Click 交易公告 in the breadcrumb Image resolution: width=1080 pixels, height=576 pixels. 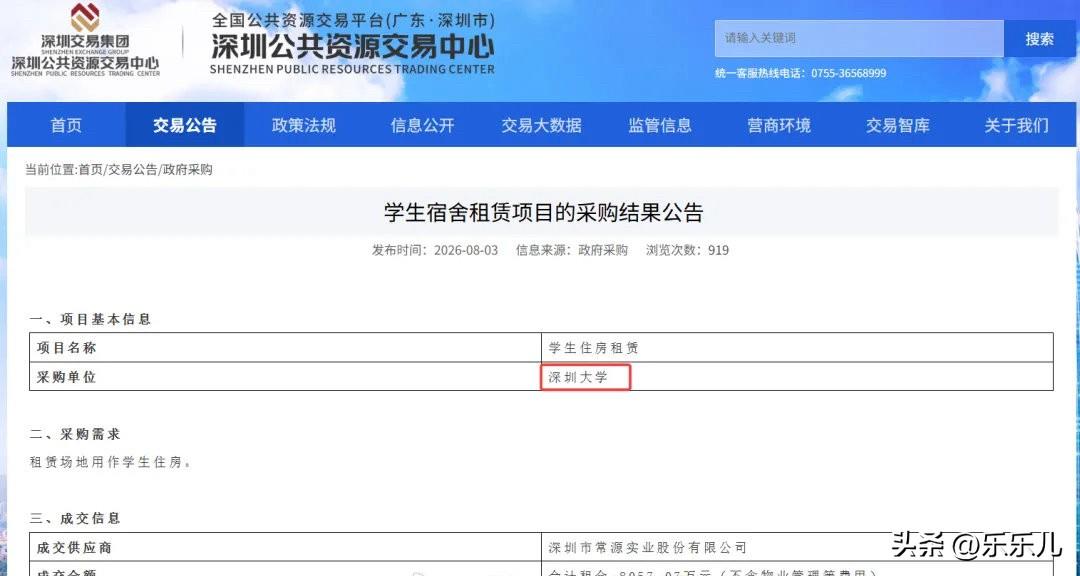(x=132, y=169)
